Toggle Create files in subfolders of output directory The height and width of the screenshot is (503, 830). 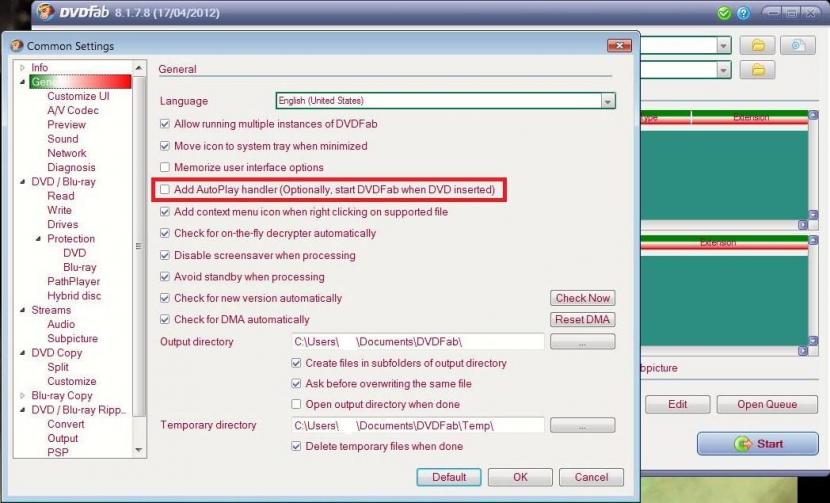296,363
